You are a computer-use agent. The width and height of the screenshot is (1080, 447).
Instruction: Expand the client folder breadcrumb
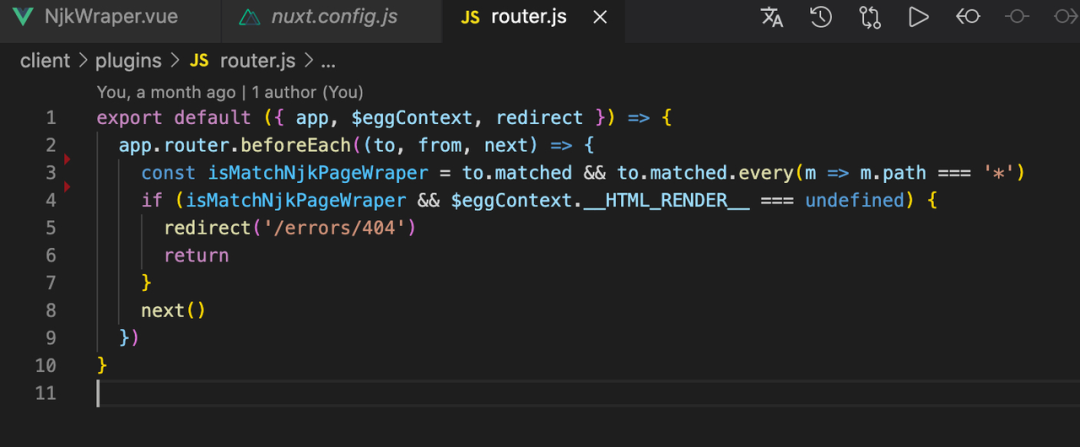[45, 61]
